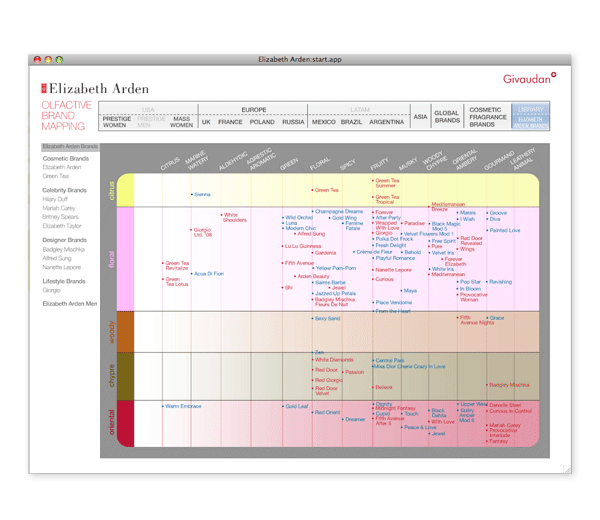
Task: Click the Elizabeth Arden logo
Action: coord(95,89)
